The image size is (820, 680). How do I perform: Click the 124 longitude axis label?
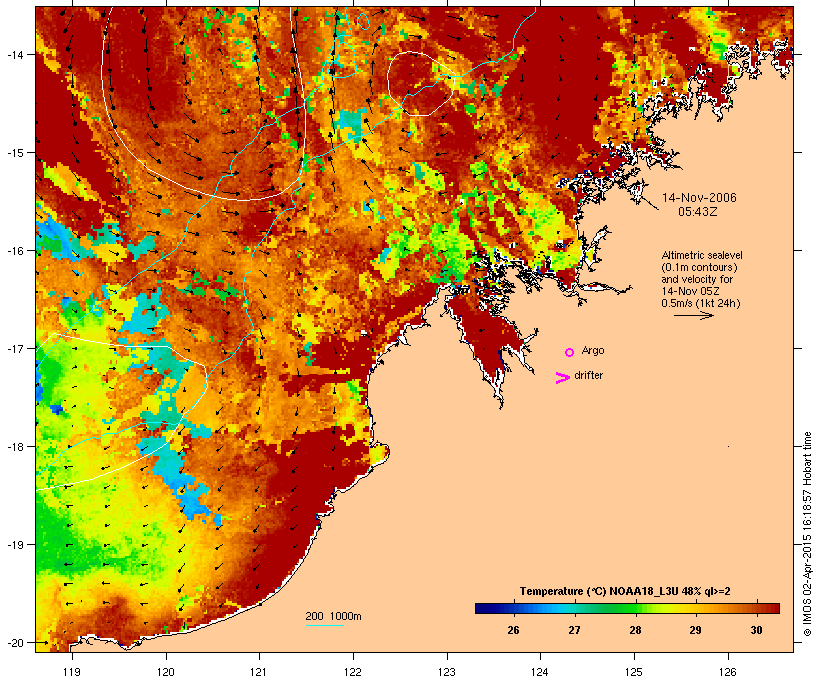(x=540, y=672)
